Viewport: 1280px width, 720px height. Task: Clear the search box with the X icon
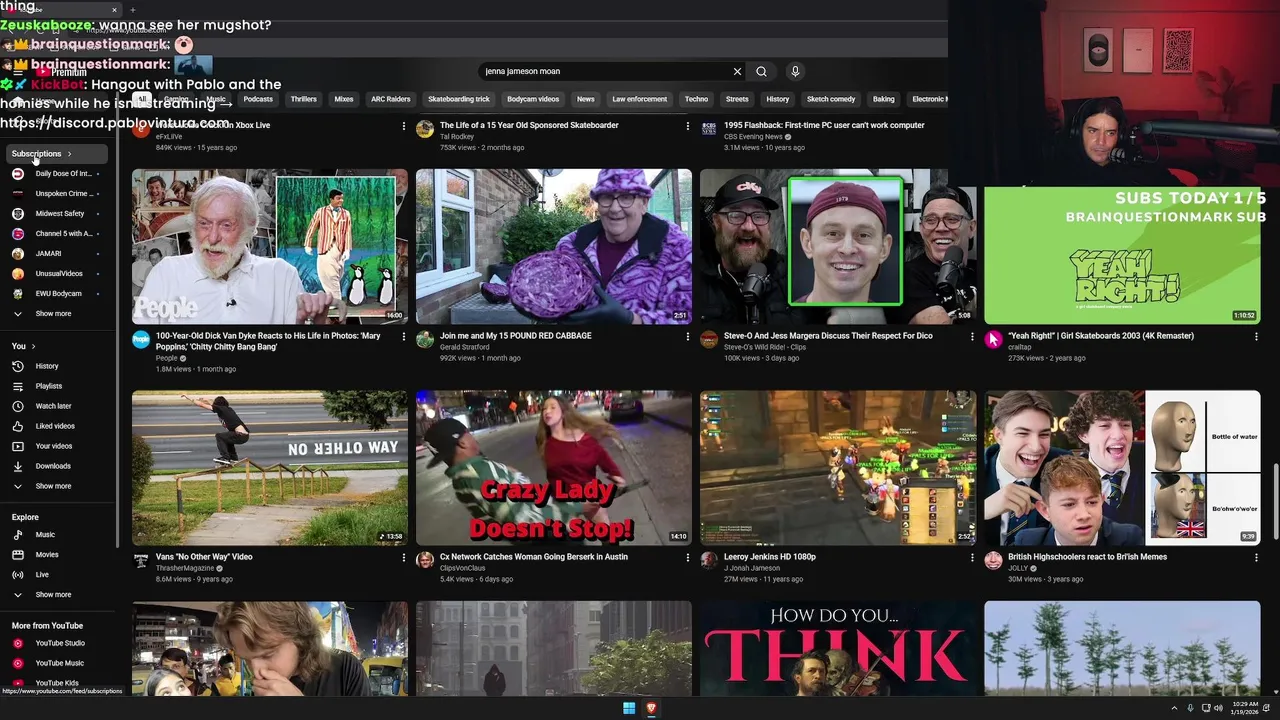737,71
